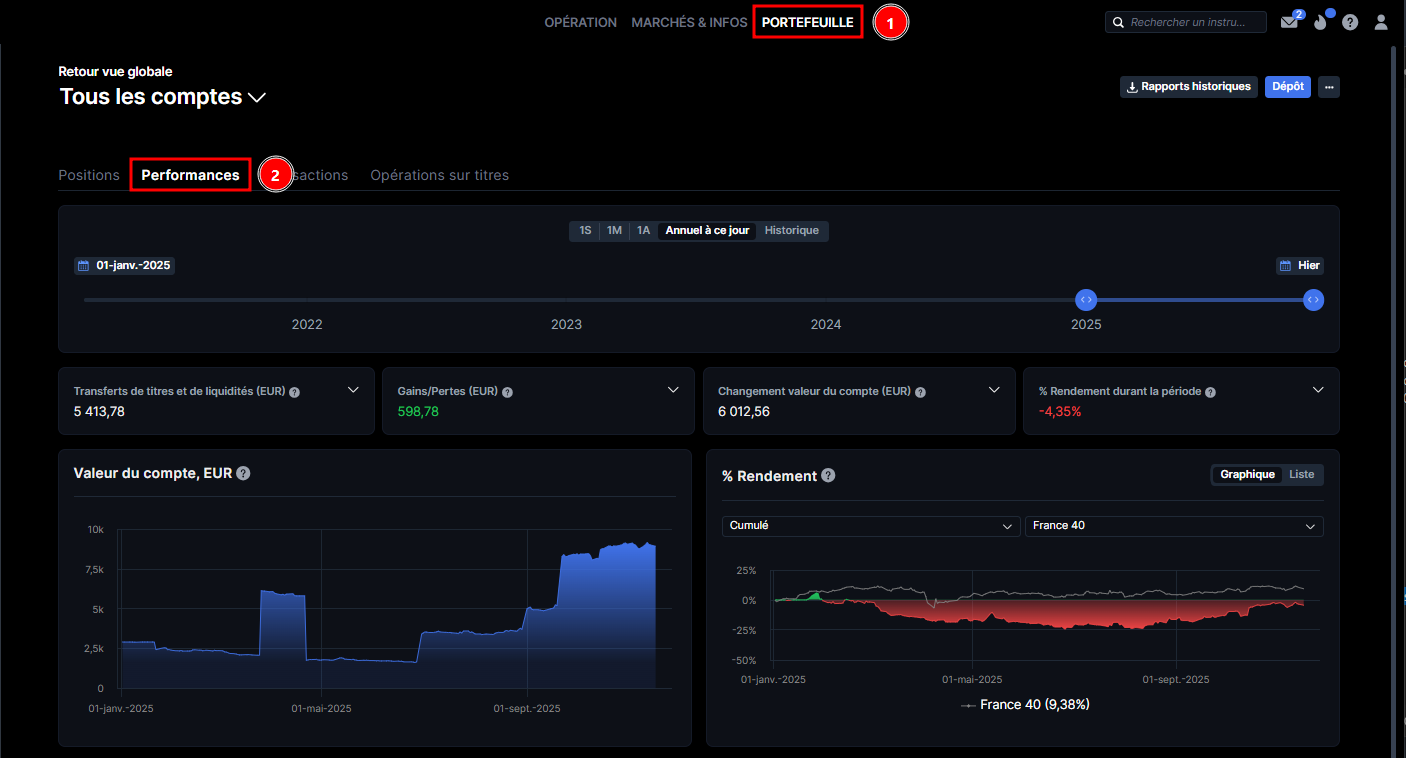Click the flame notifications icon
Screen dimensions: 1406x758
coord(1320,22)
